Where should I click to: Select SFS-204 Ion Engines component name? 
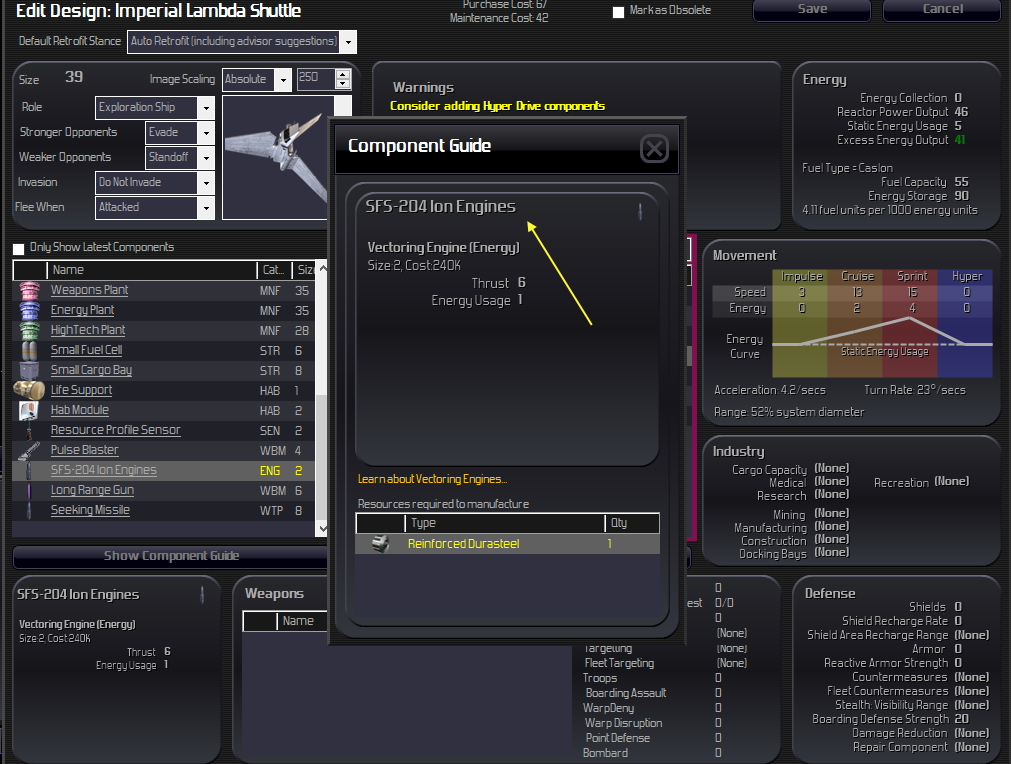point(103,470)
